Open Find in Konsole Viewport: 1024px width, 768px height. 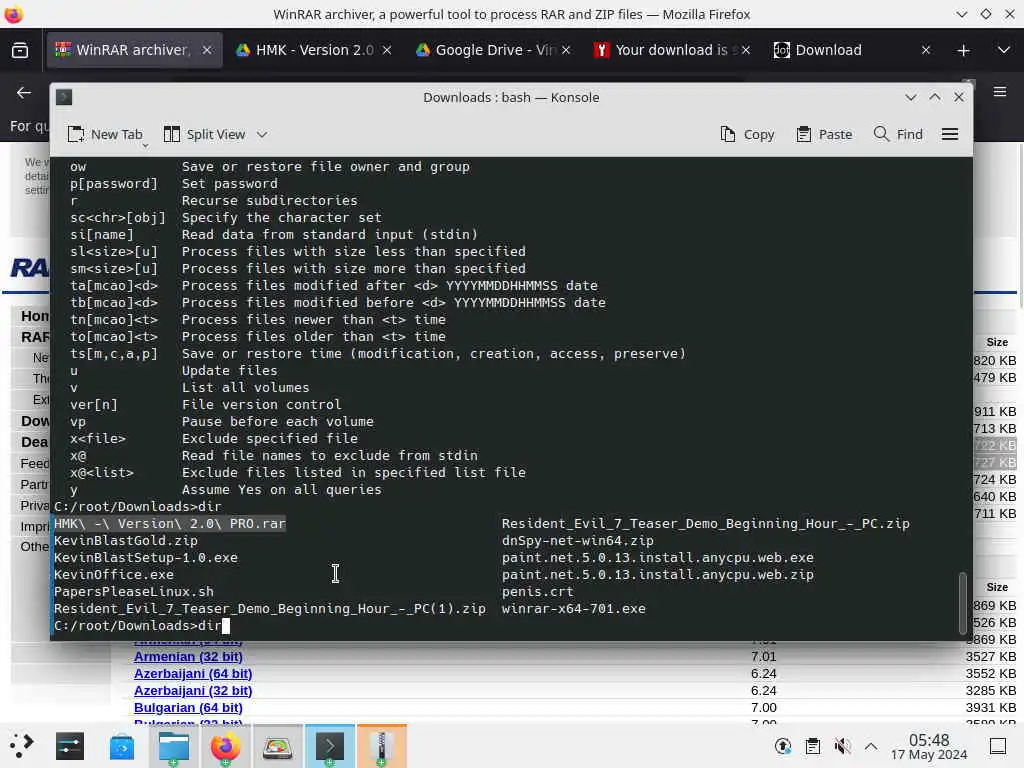pyautogui.click(x=898, y=135)
